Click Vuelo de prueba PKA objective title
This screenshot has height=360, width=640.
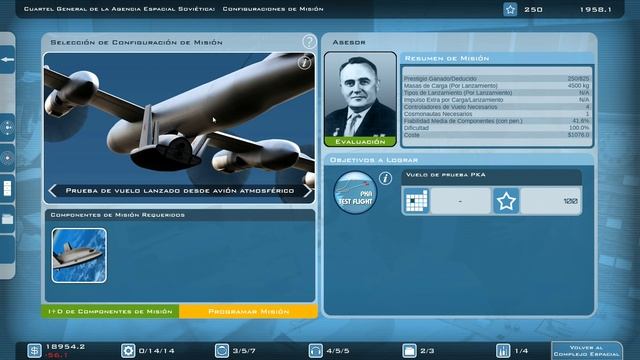coord(446,175)
